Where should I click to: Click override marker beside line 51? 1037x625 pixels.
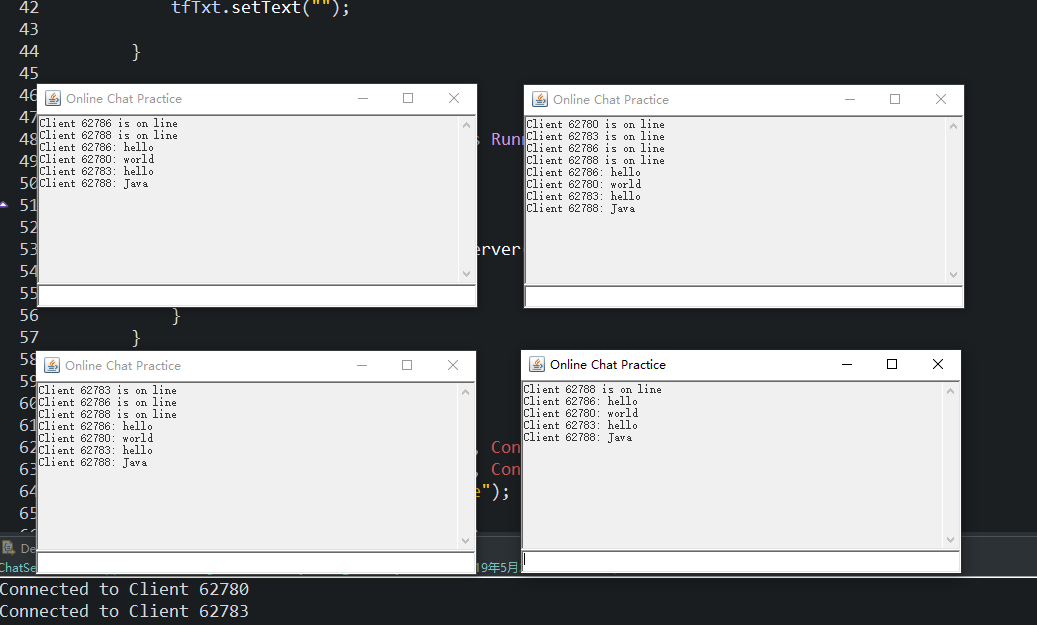[4, 204]
